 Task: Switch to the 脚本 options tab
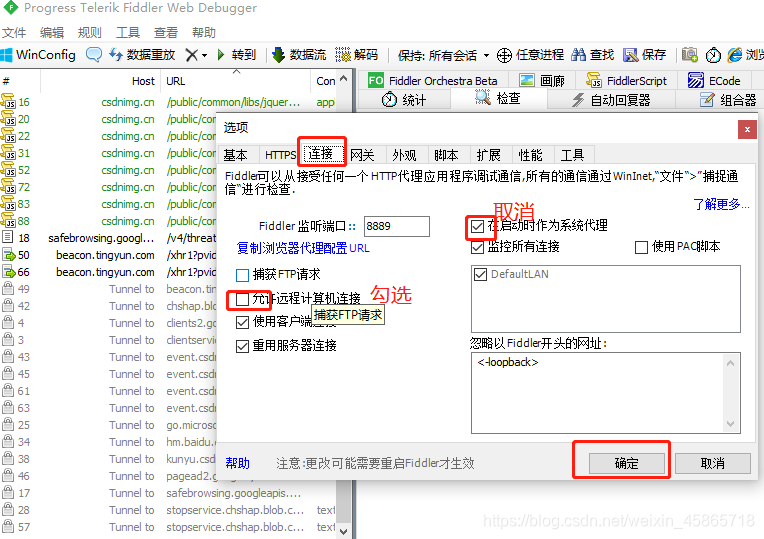tap(446, 155)
